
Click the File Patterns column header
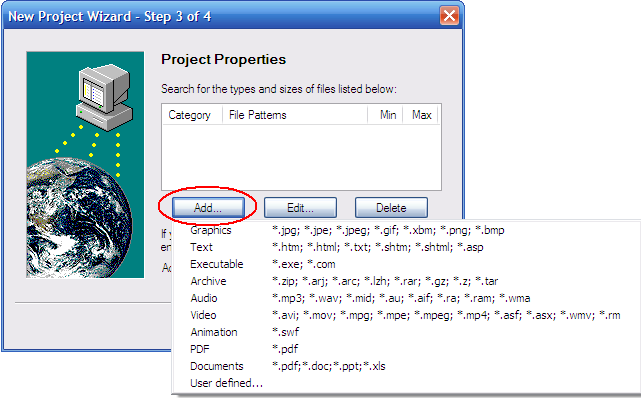click(x=295, y=115)
